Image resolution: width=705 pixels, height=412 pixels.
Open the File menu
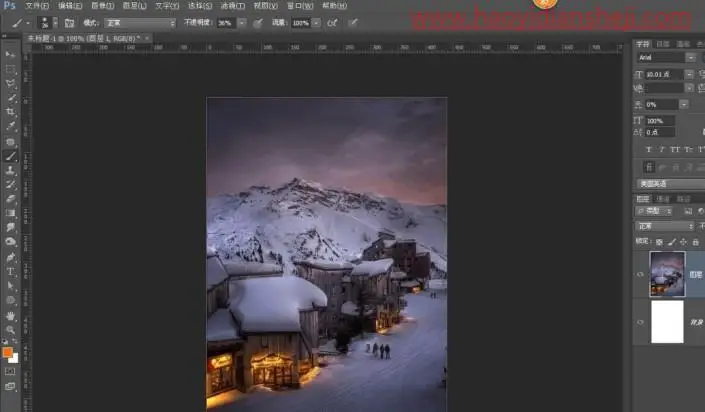tap(37, 6)
